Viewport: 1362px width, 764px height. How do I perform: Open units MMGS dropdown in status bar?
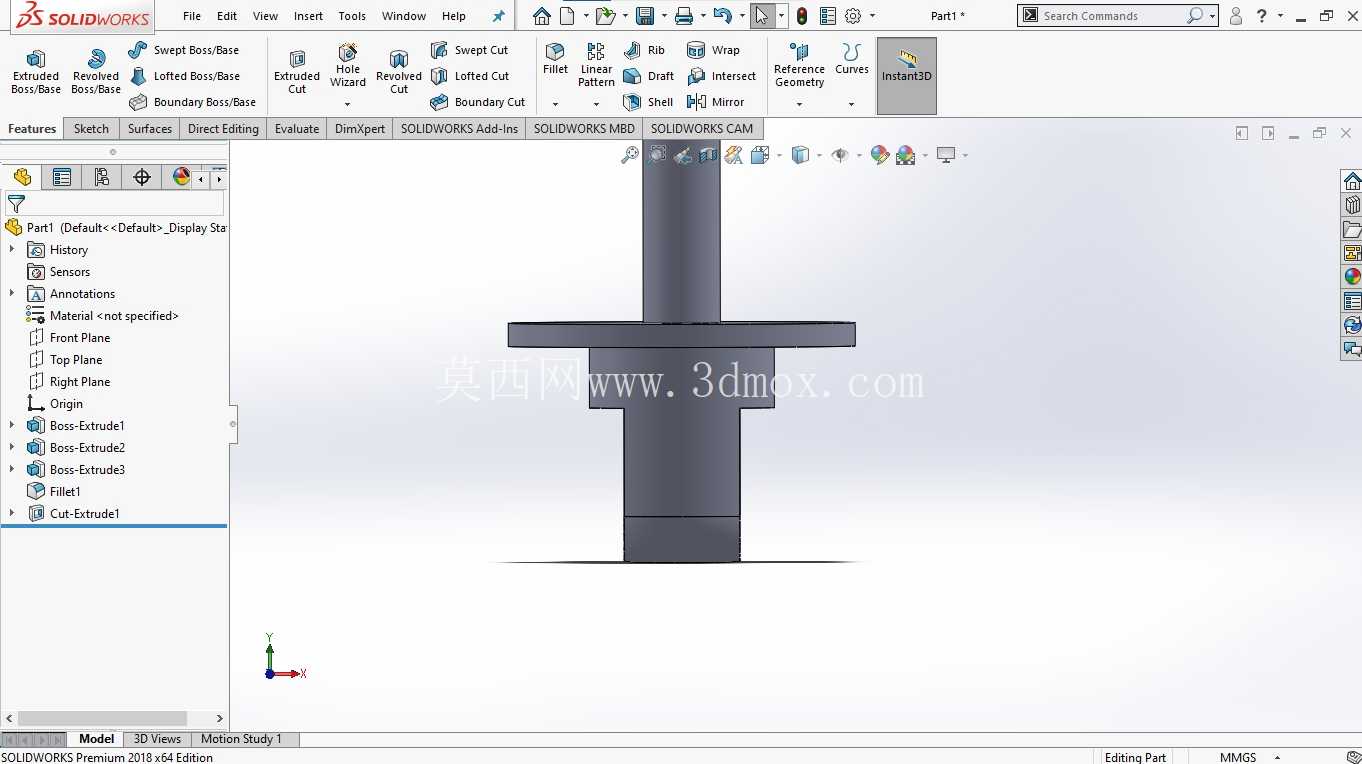tap(1277, 757)
